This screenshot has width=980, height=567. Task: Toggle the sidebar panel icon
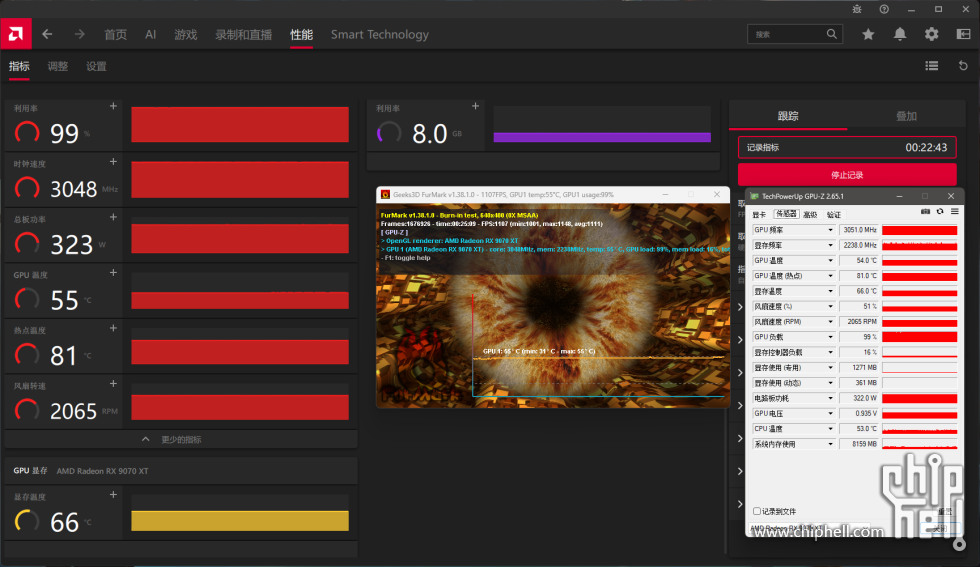click(x=963, y=34)
